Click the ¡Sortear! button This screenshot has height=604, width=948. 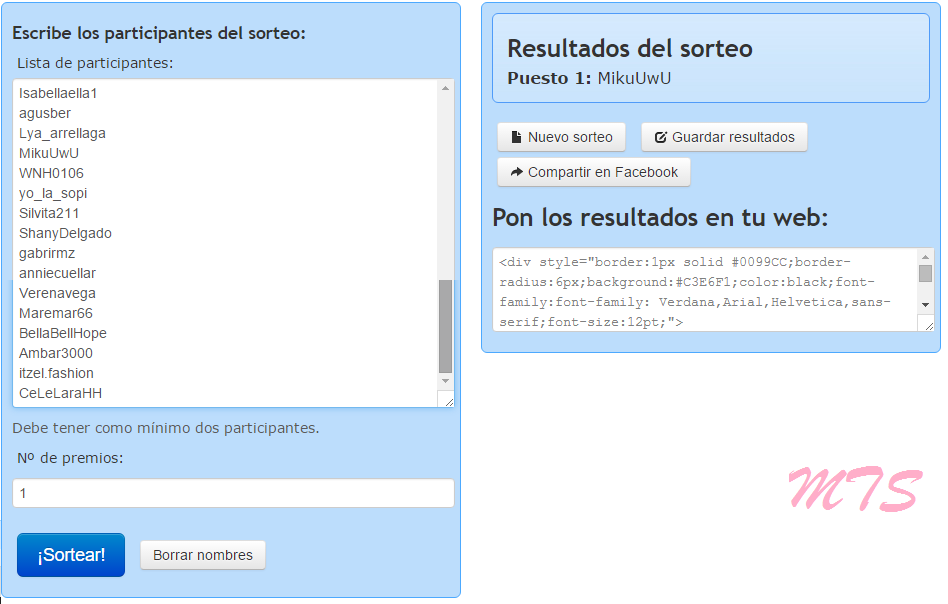click(x=71, y=554)
